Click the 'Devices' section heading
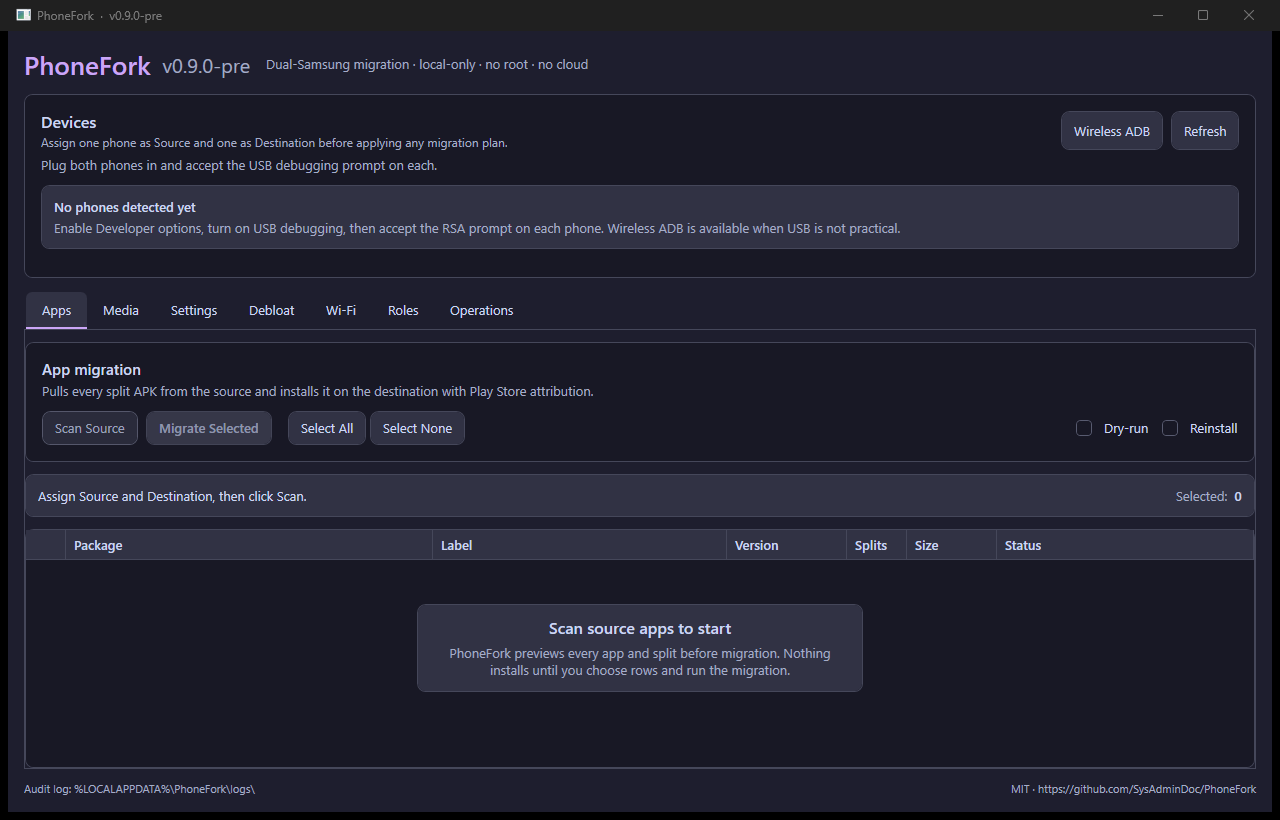Screen dimensions: 1280x820 (x=69, y=123)
